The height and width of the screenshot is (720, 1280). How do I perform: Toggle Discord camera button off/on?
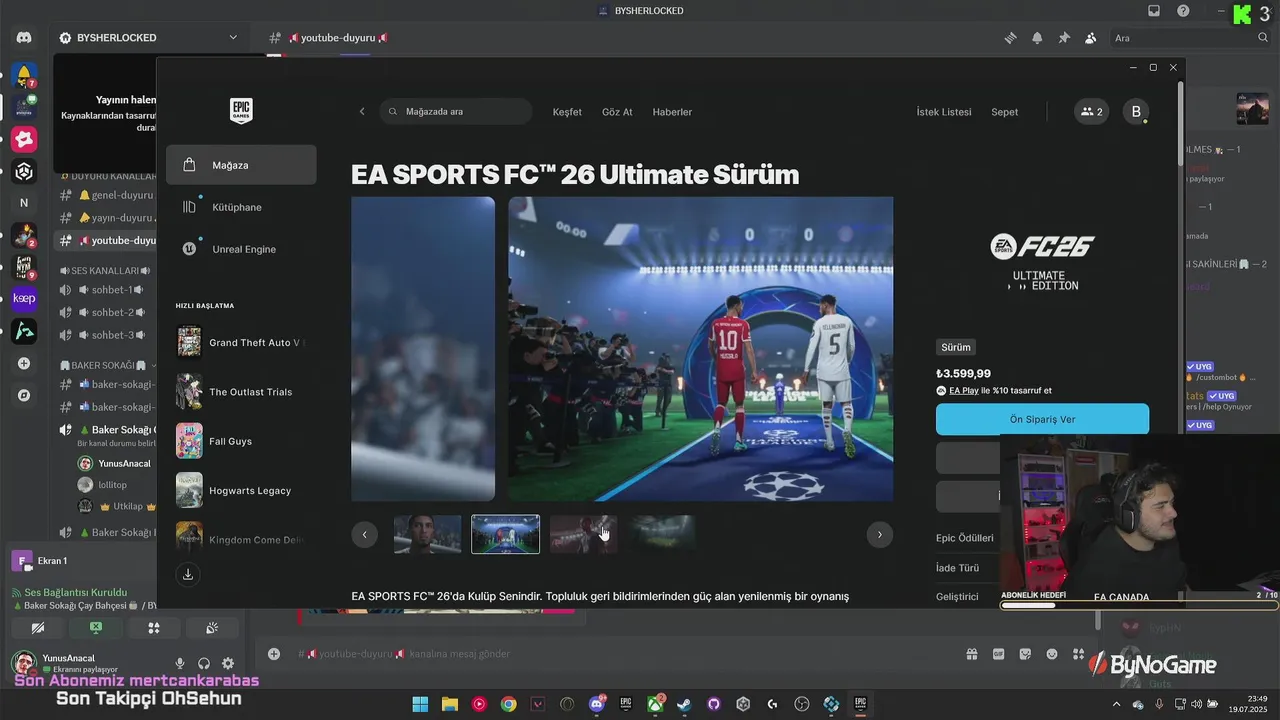pyautogui.click(x=38, y=628)
